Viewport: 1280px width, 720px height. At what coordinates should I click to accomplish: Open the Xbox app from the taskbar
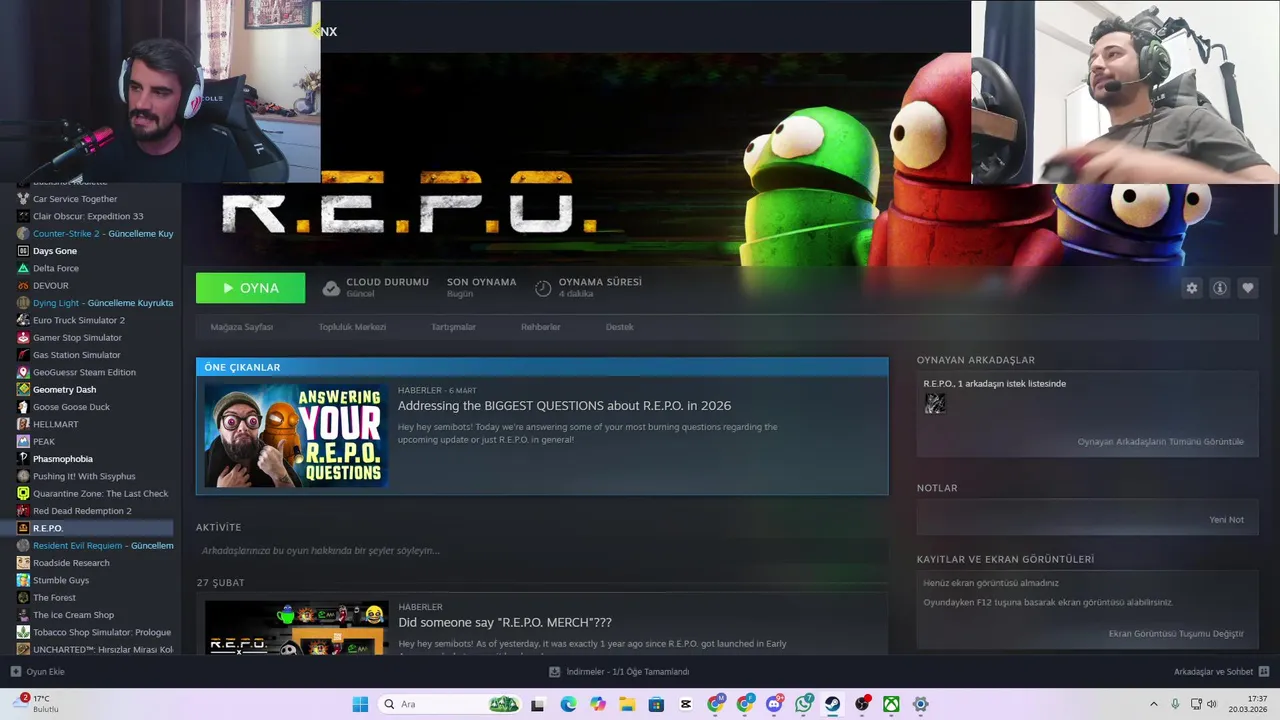pyautogui.click(x=891, y=704)
